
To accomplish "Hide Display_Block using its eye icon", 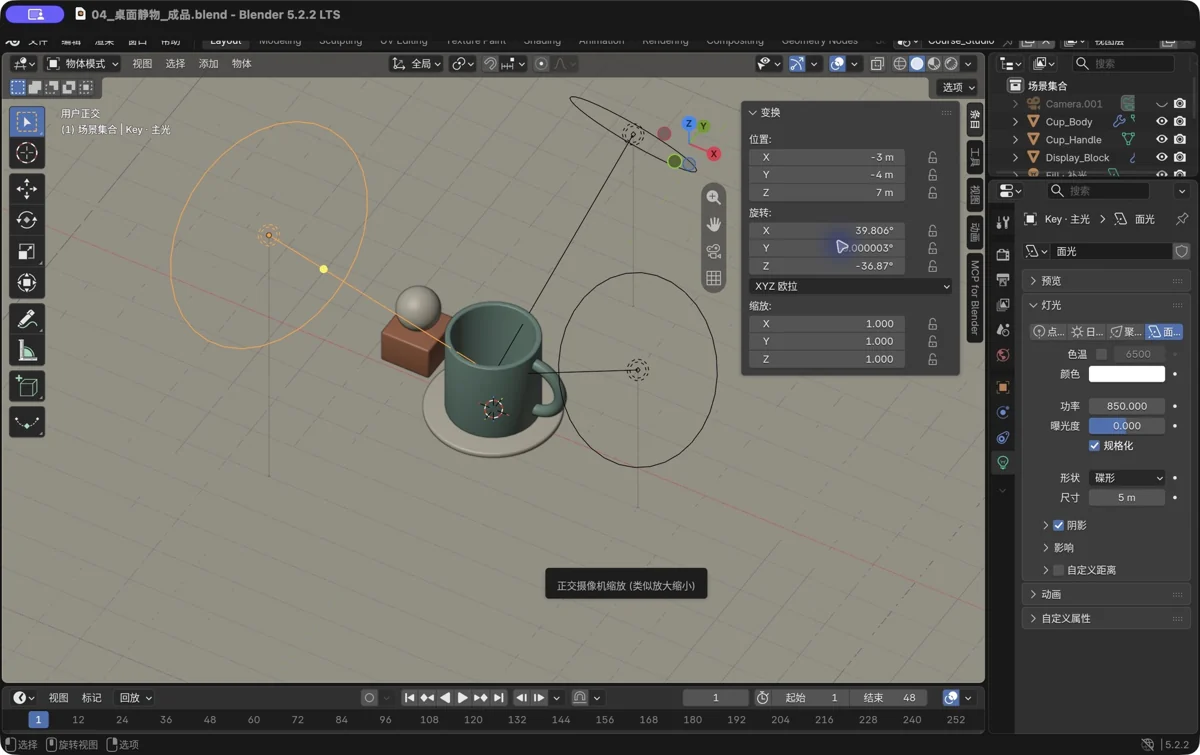I will (1161, 158).
